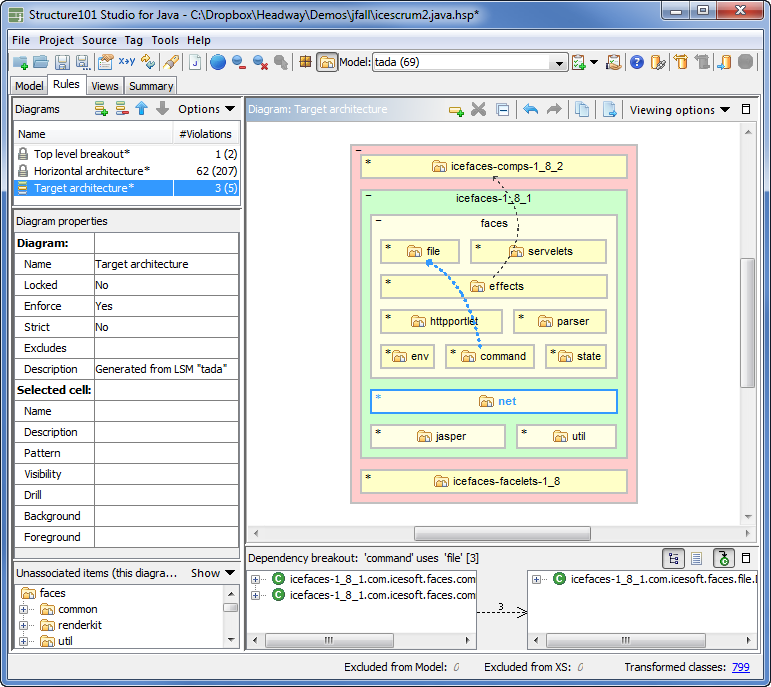The width and height of the screenshot is (771, 687).
Task: Click the collapse cell icon in diagram toolbar
Action: (x=503, y=110)
